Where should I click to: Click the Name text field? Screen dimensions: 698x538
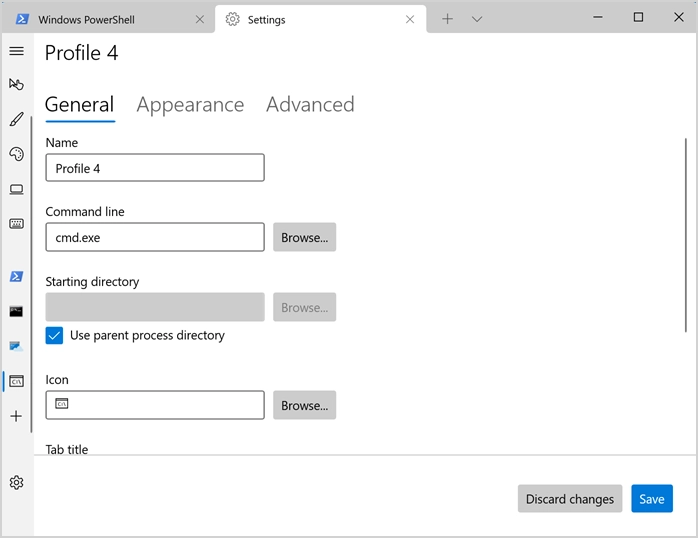(155, 168)
